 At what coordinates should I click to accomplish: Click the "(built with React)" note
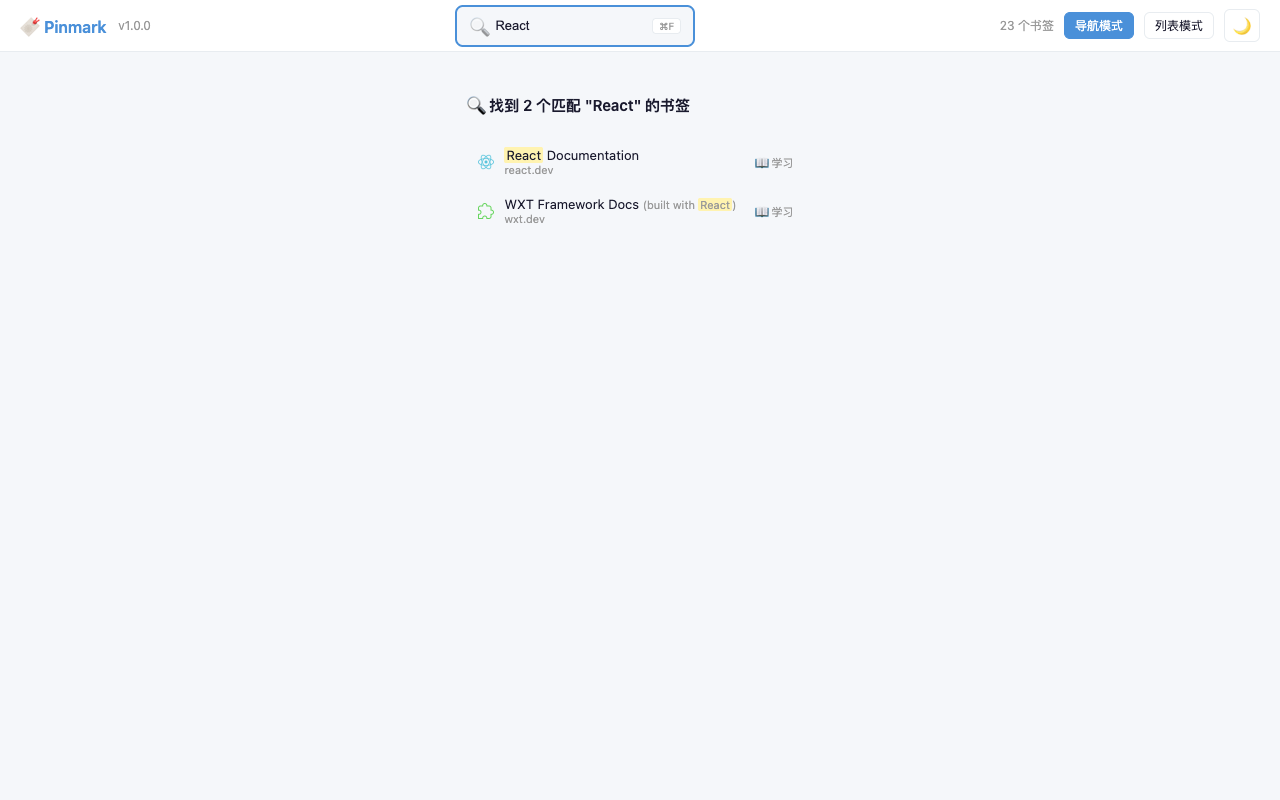689,205
